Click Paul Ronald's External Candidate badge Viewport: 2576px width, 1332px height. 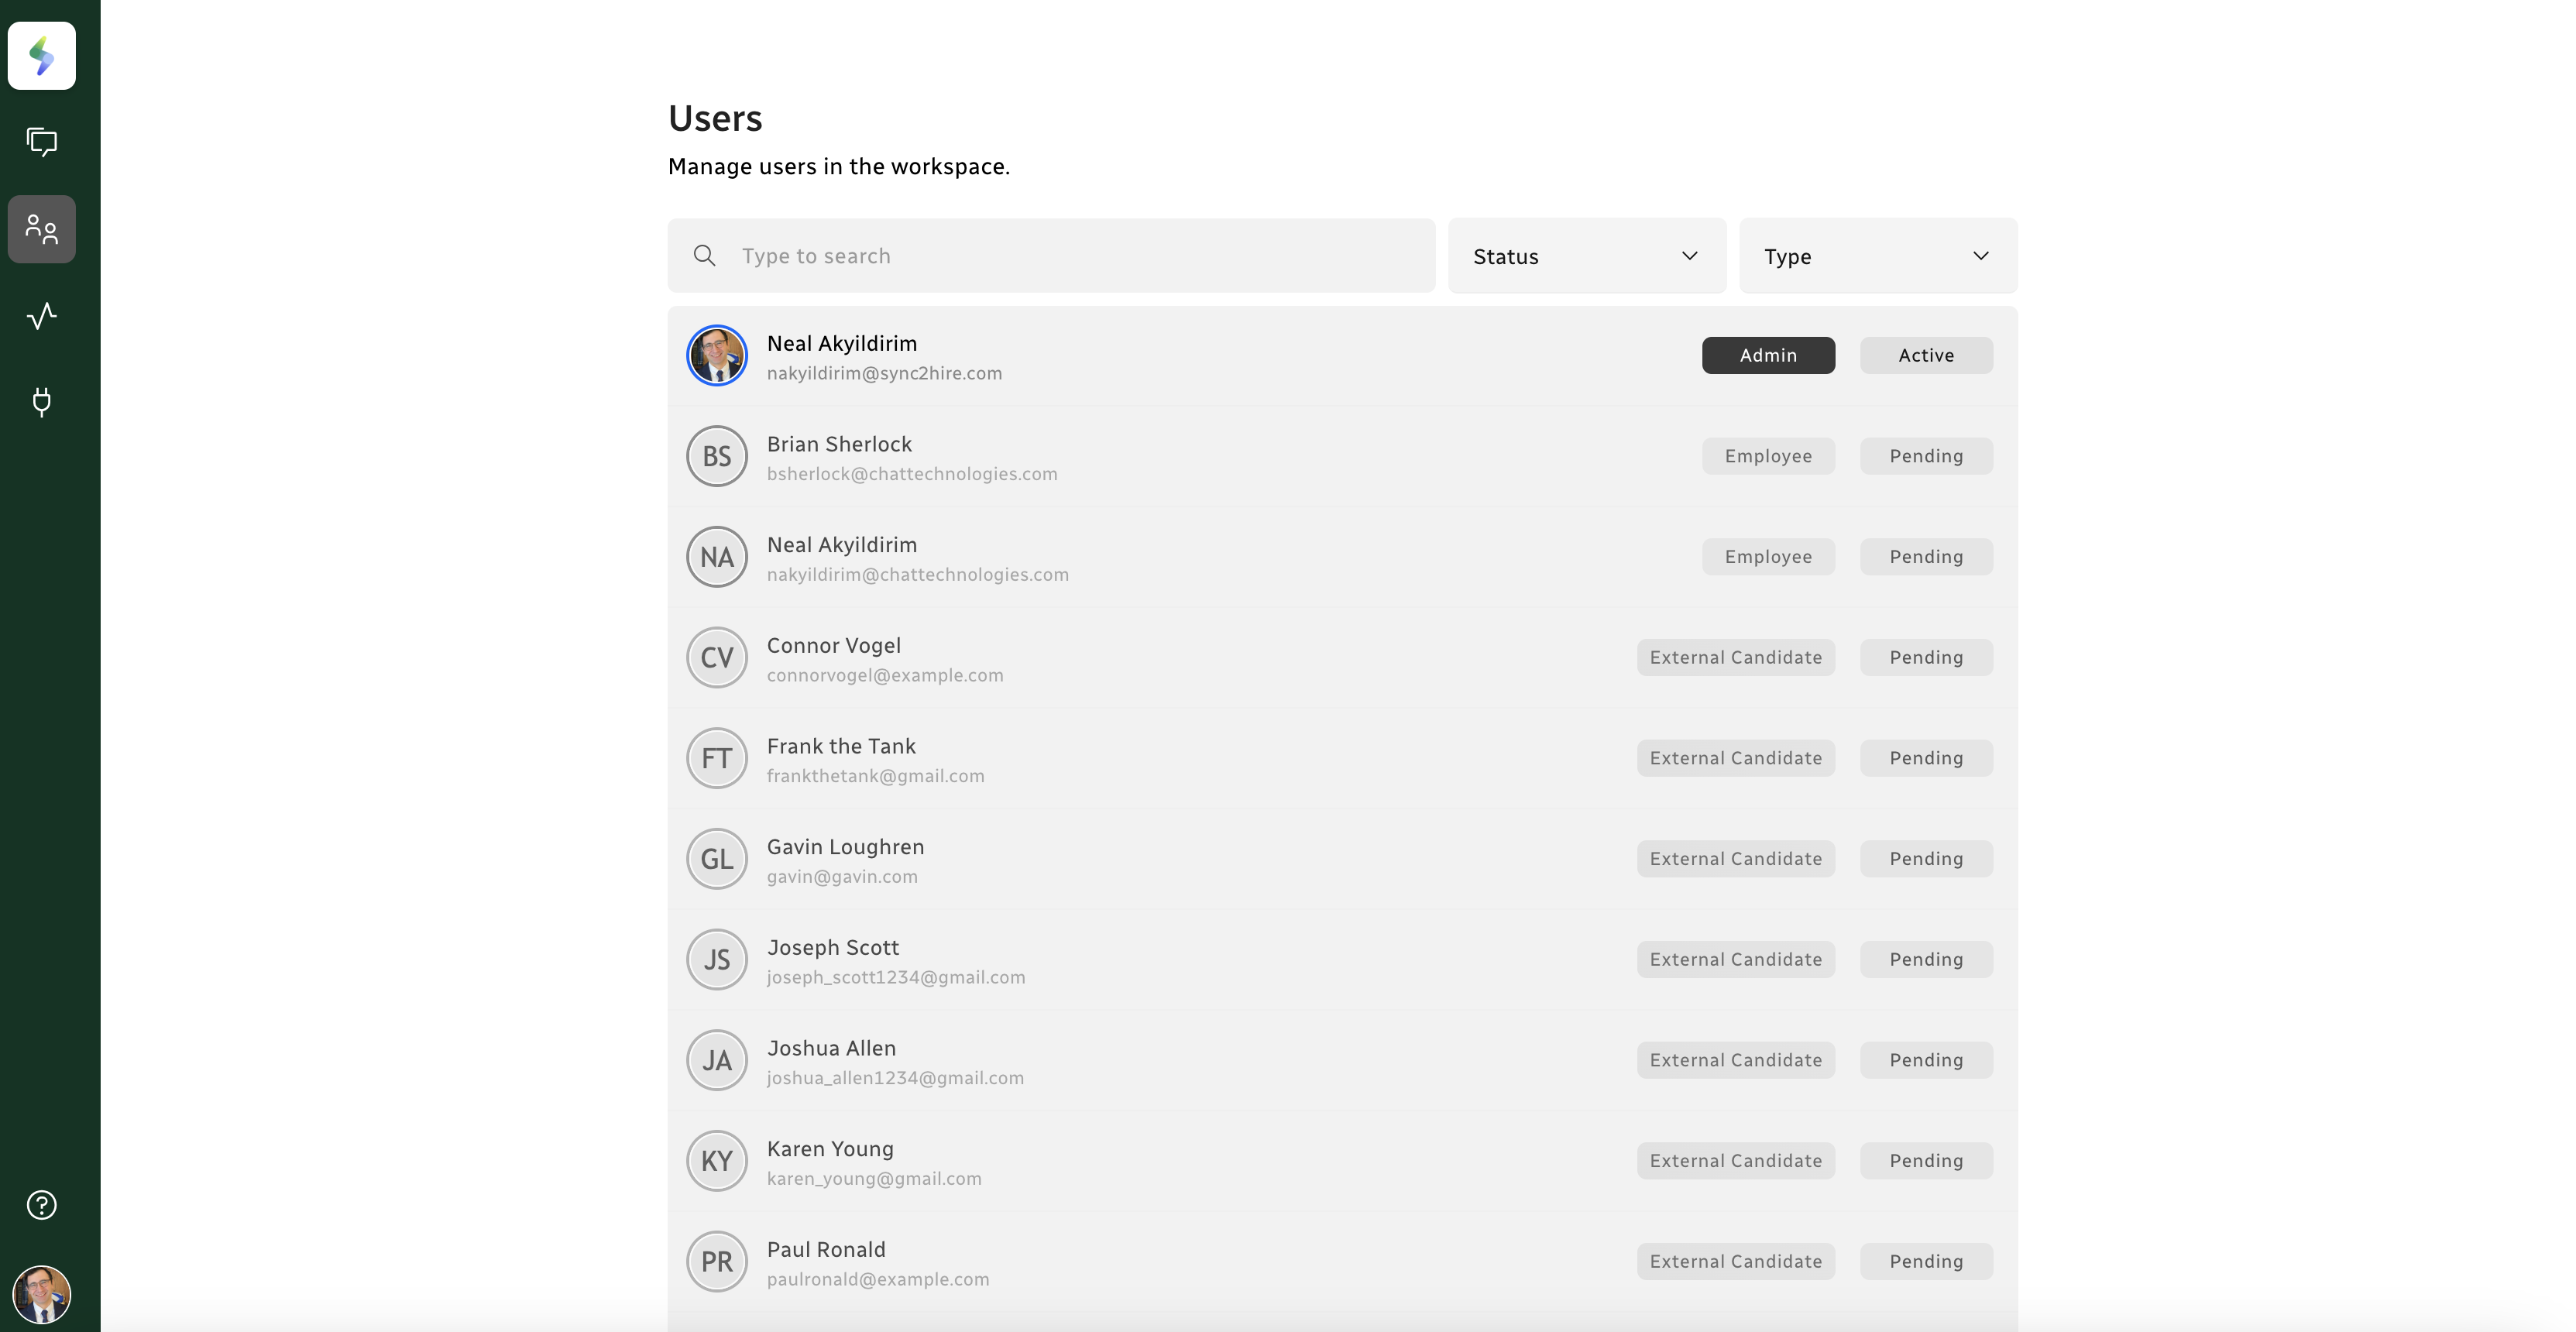(1736, 1261)
